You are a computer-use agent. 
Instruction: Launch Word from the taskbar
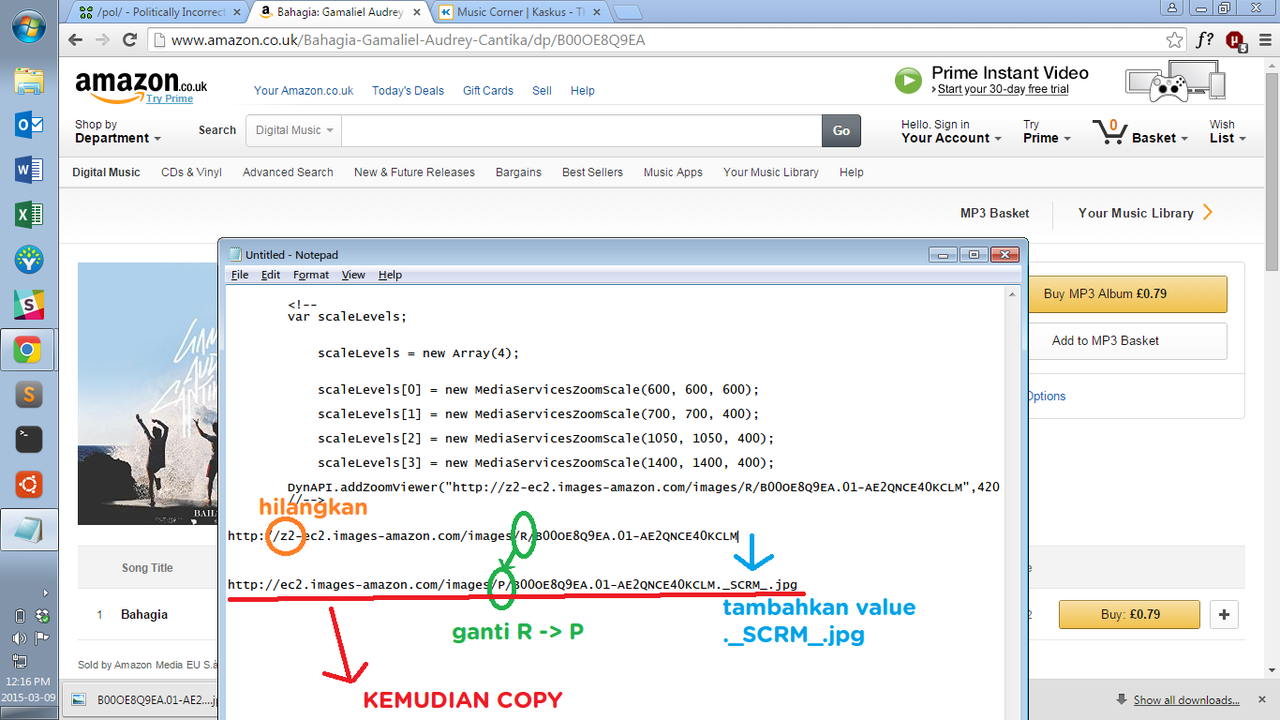(28, 171)
